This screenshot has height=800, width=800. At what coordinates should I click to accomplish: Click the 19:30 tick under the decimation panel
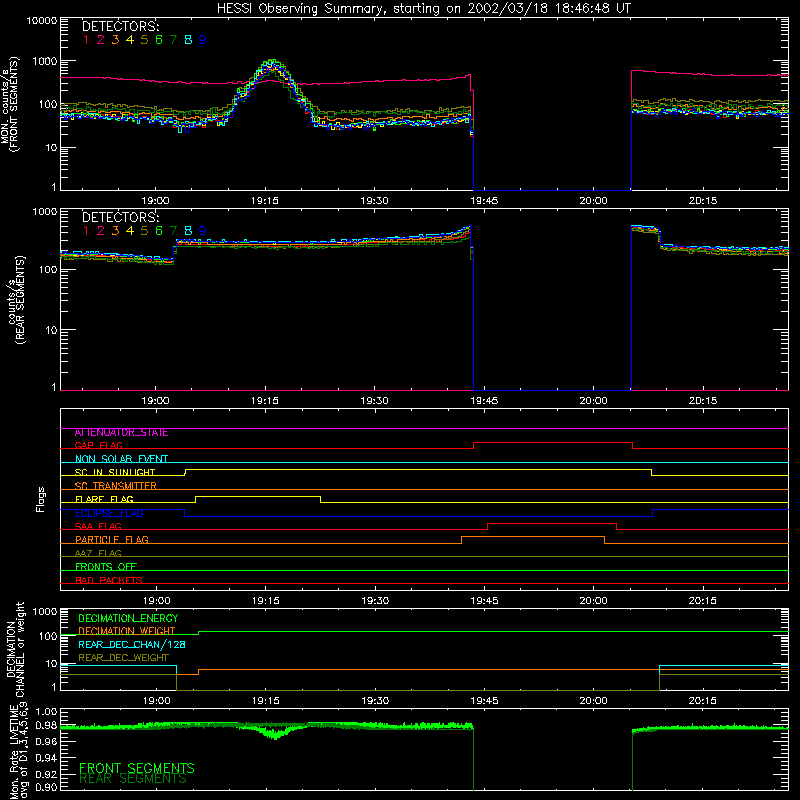[375, 701]
